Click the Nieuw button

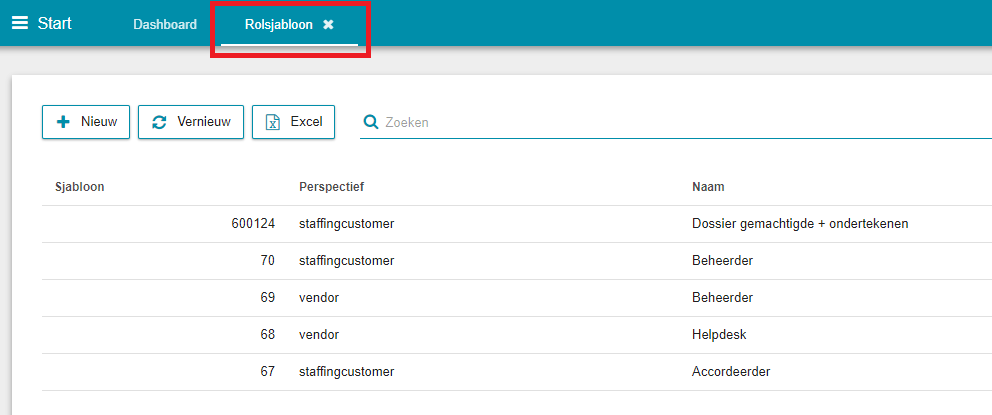coord(86,122)
